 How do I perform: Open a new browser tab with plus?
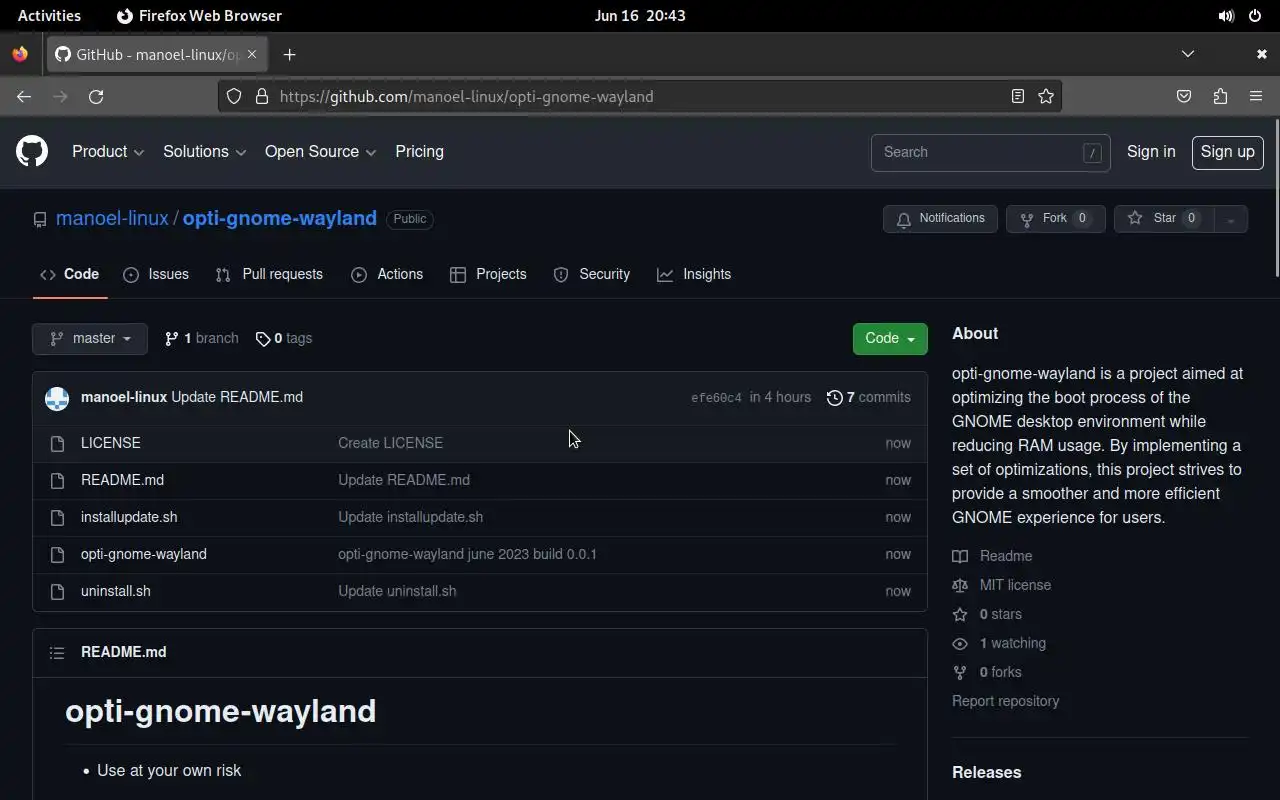289,55
